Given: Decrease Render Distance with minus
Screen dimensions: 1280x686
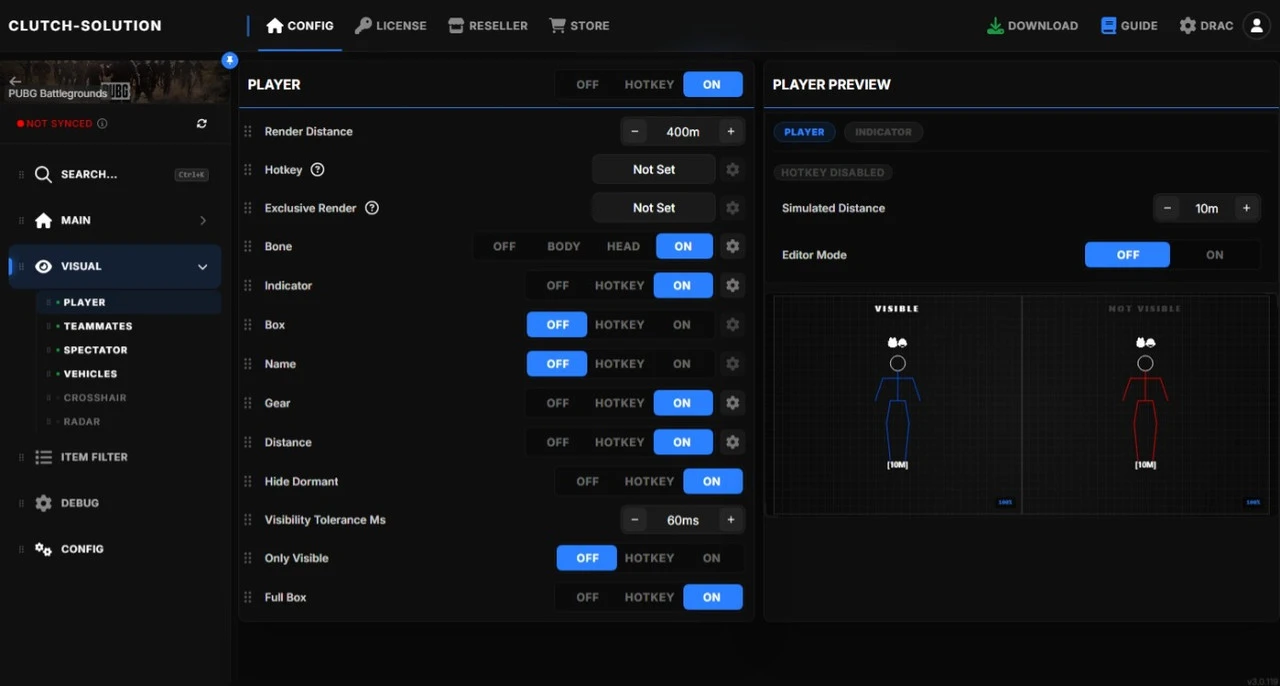Looking at the screenshot, I should click(634, 132).
